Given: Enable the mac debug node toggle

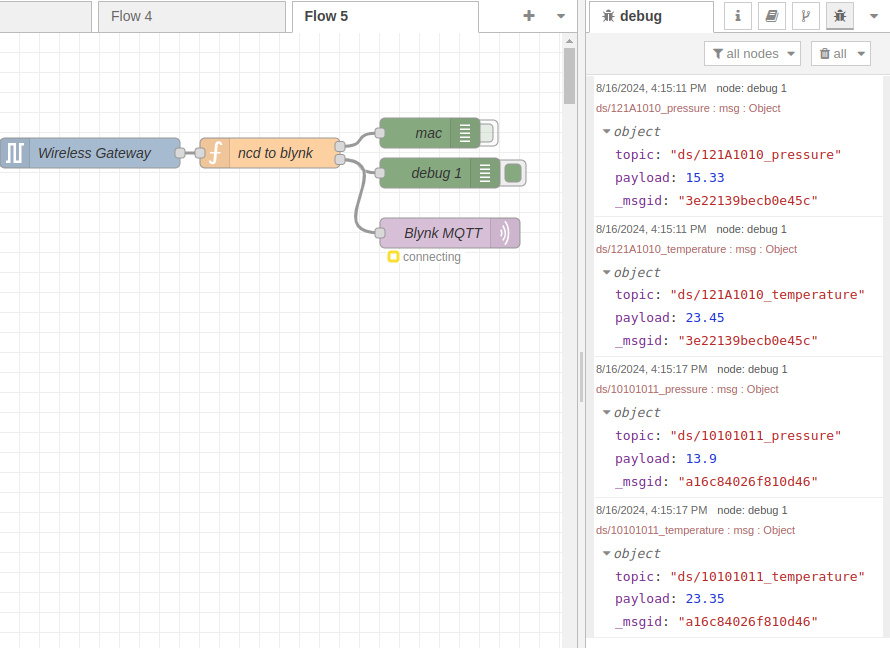Looking at the screenshot, I should (x=487, y=133).
